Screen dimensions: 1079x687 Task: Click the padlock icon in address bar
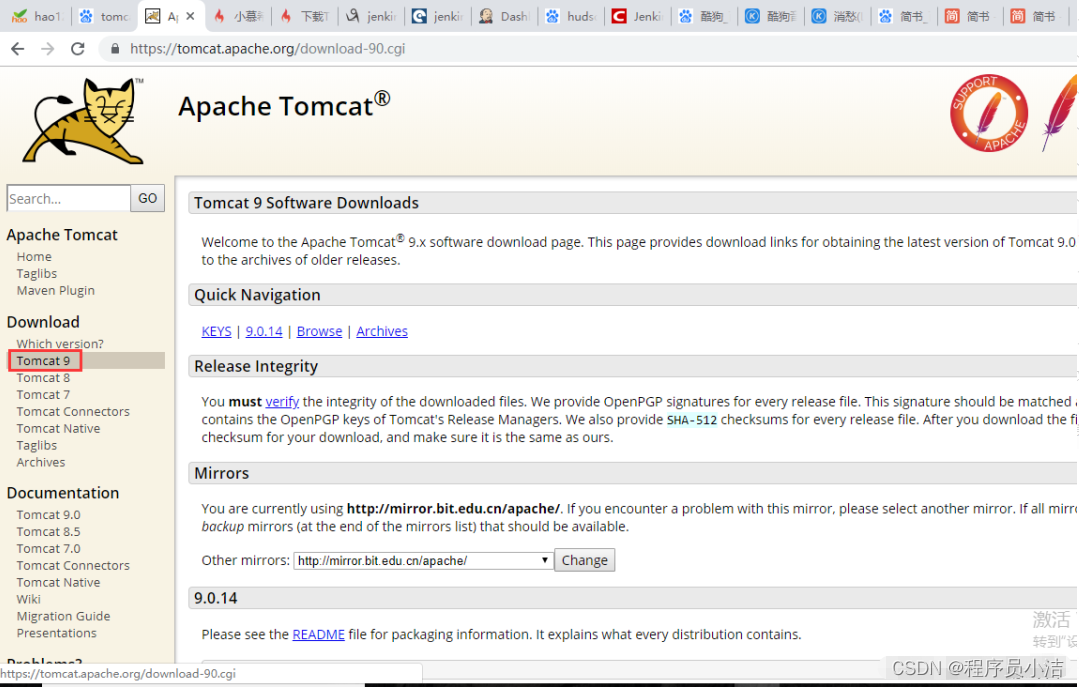115,49
